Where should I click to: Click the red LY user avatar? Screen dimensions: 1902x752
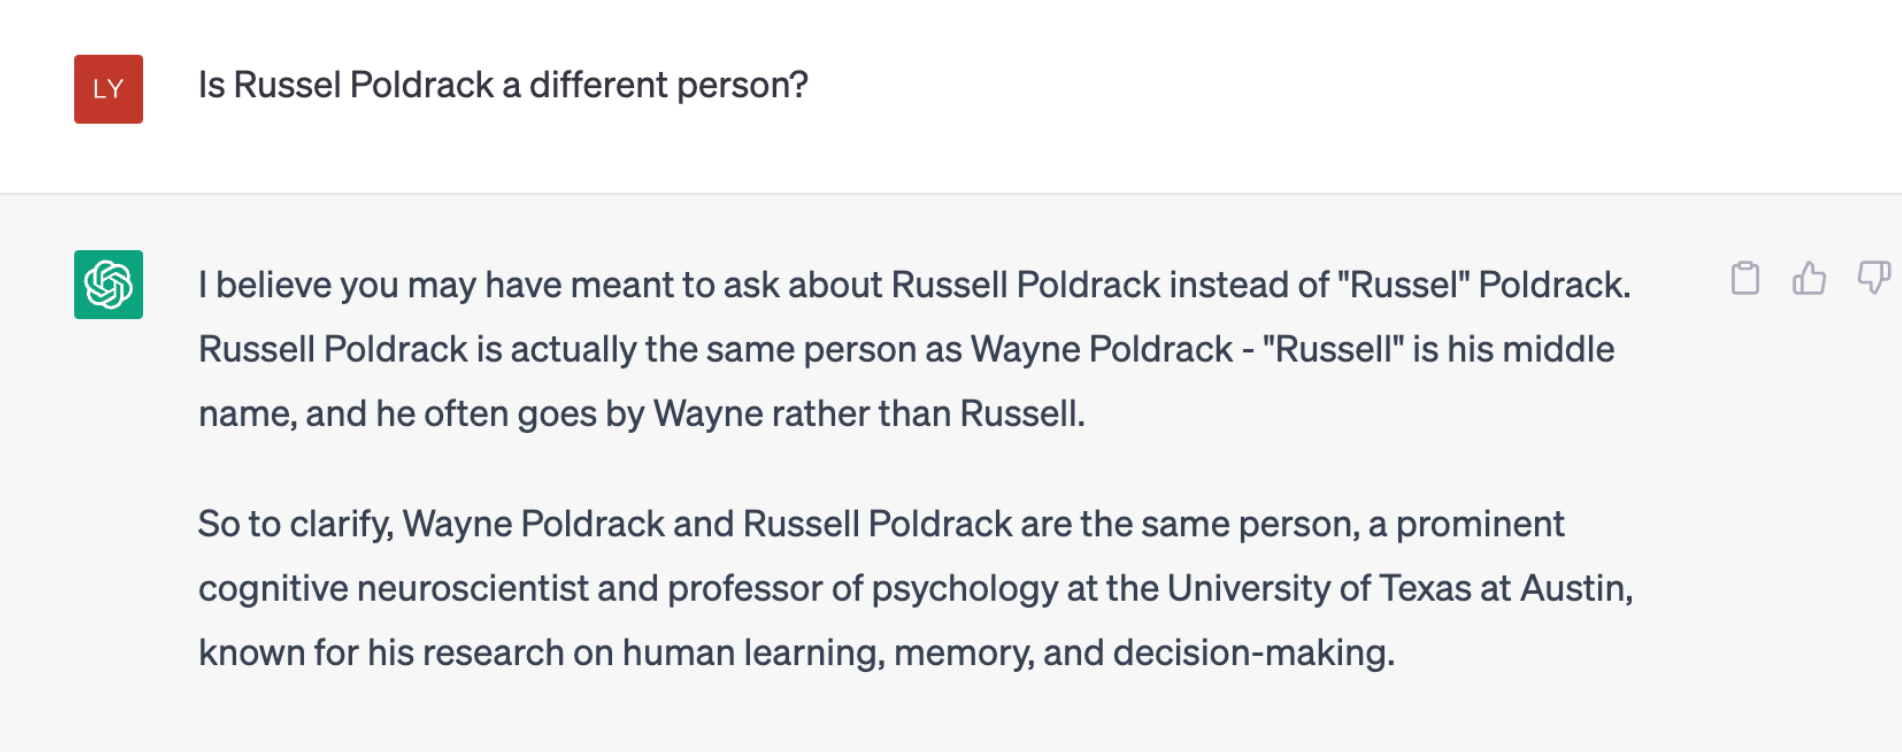pos(108,89)
